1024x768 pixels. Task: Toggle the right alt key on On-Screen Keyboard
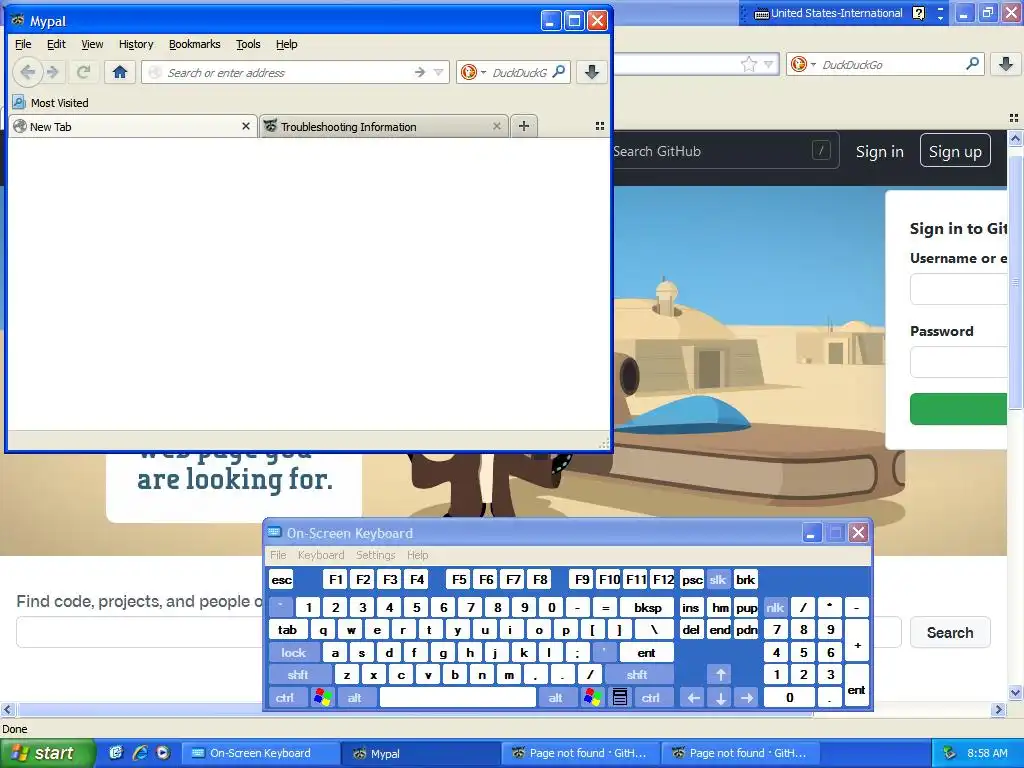click(x=556, y=697)
